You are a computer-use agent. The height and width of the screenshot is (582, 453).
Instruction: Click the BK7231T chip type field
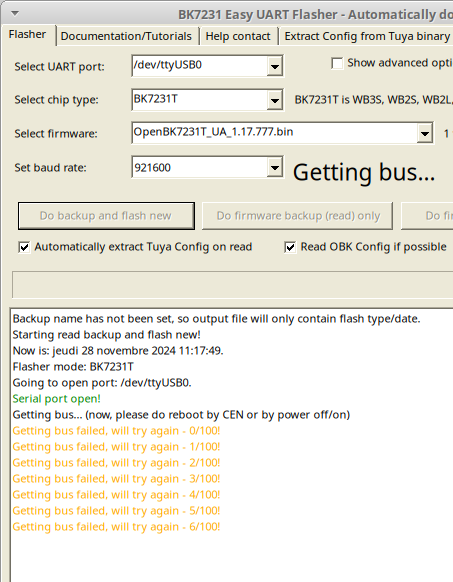coord(199,100)
